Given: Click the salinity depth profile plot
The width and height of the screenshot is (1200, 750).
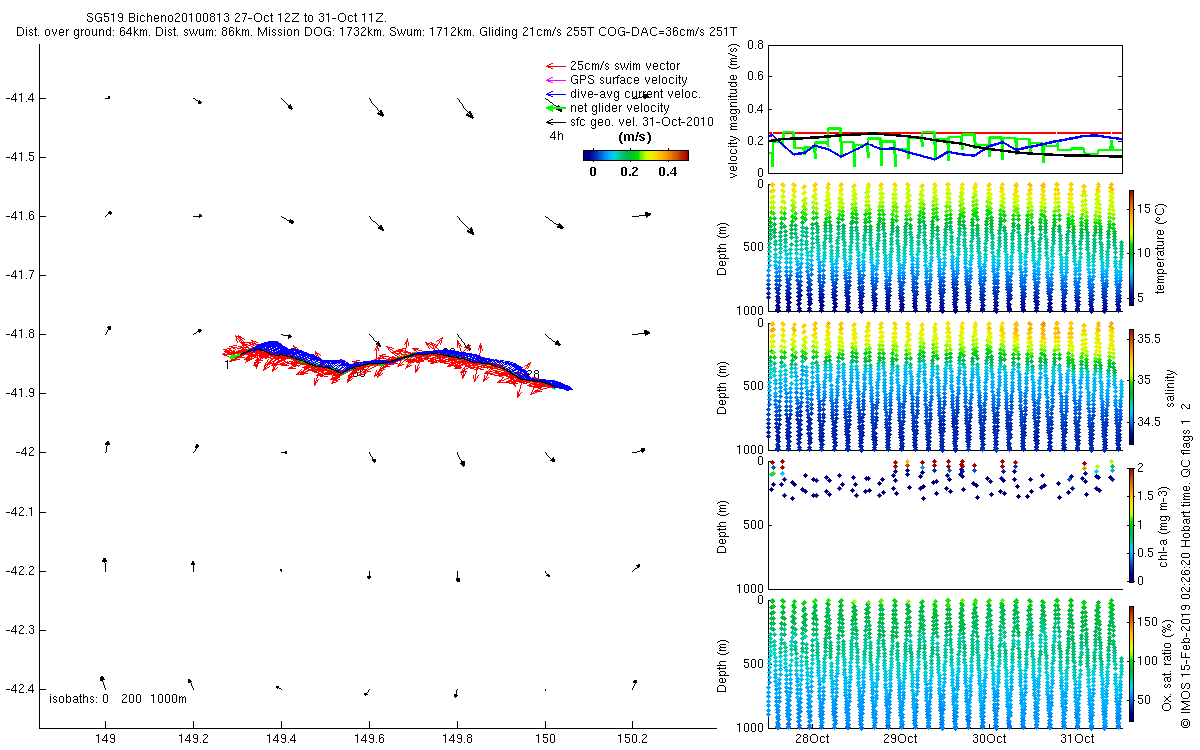Looking at the screenshot, I should coord(945,386).
